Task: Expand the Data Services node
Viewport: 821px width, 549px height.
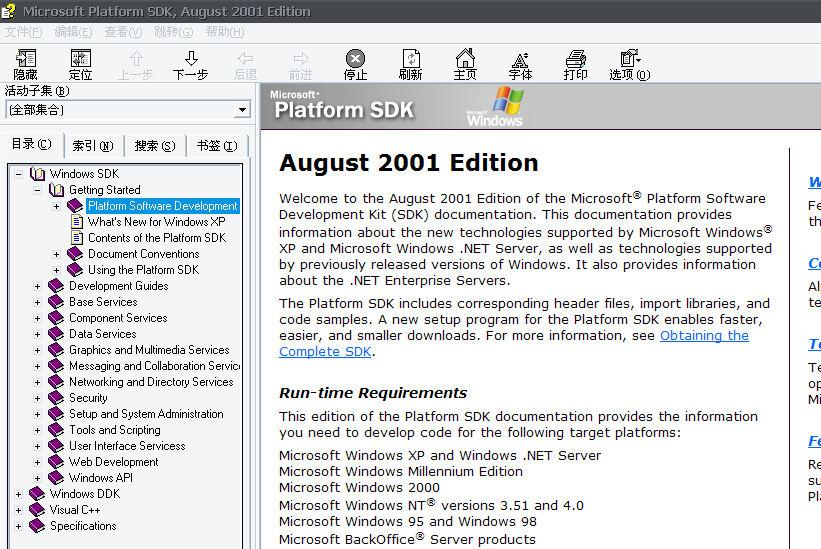Action: pyautogui.click(x=37, y=334)
